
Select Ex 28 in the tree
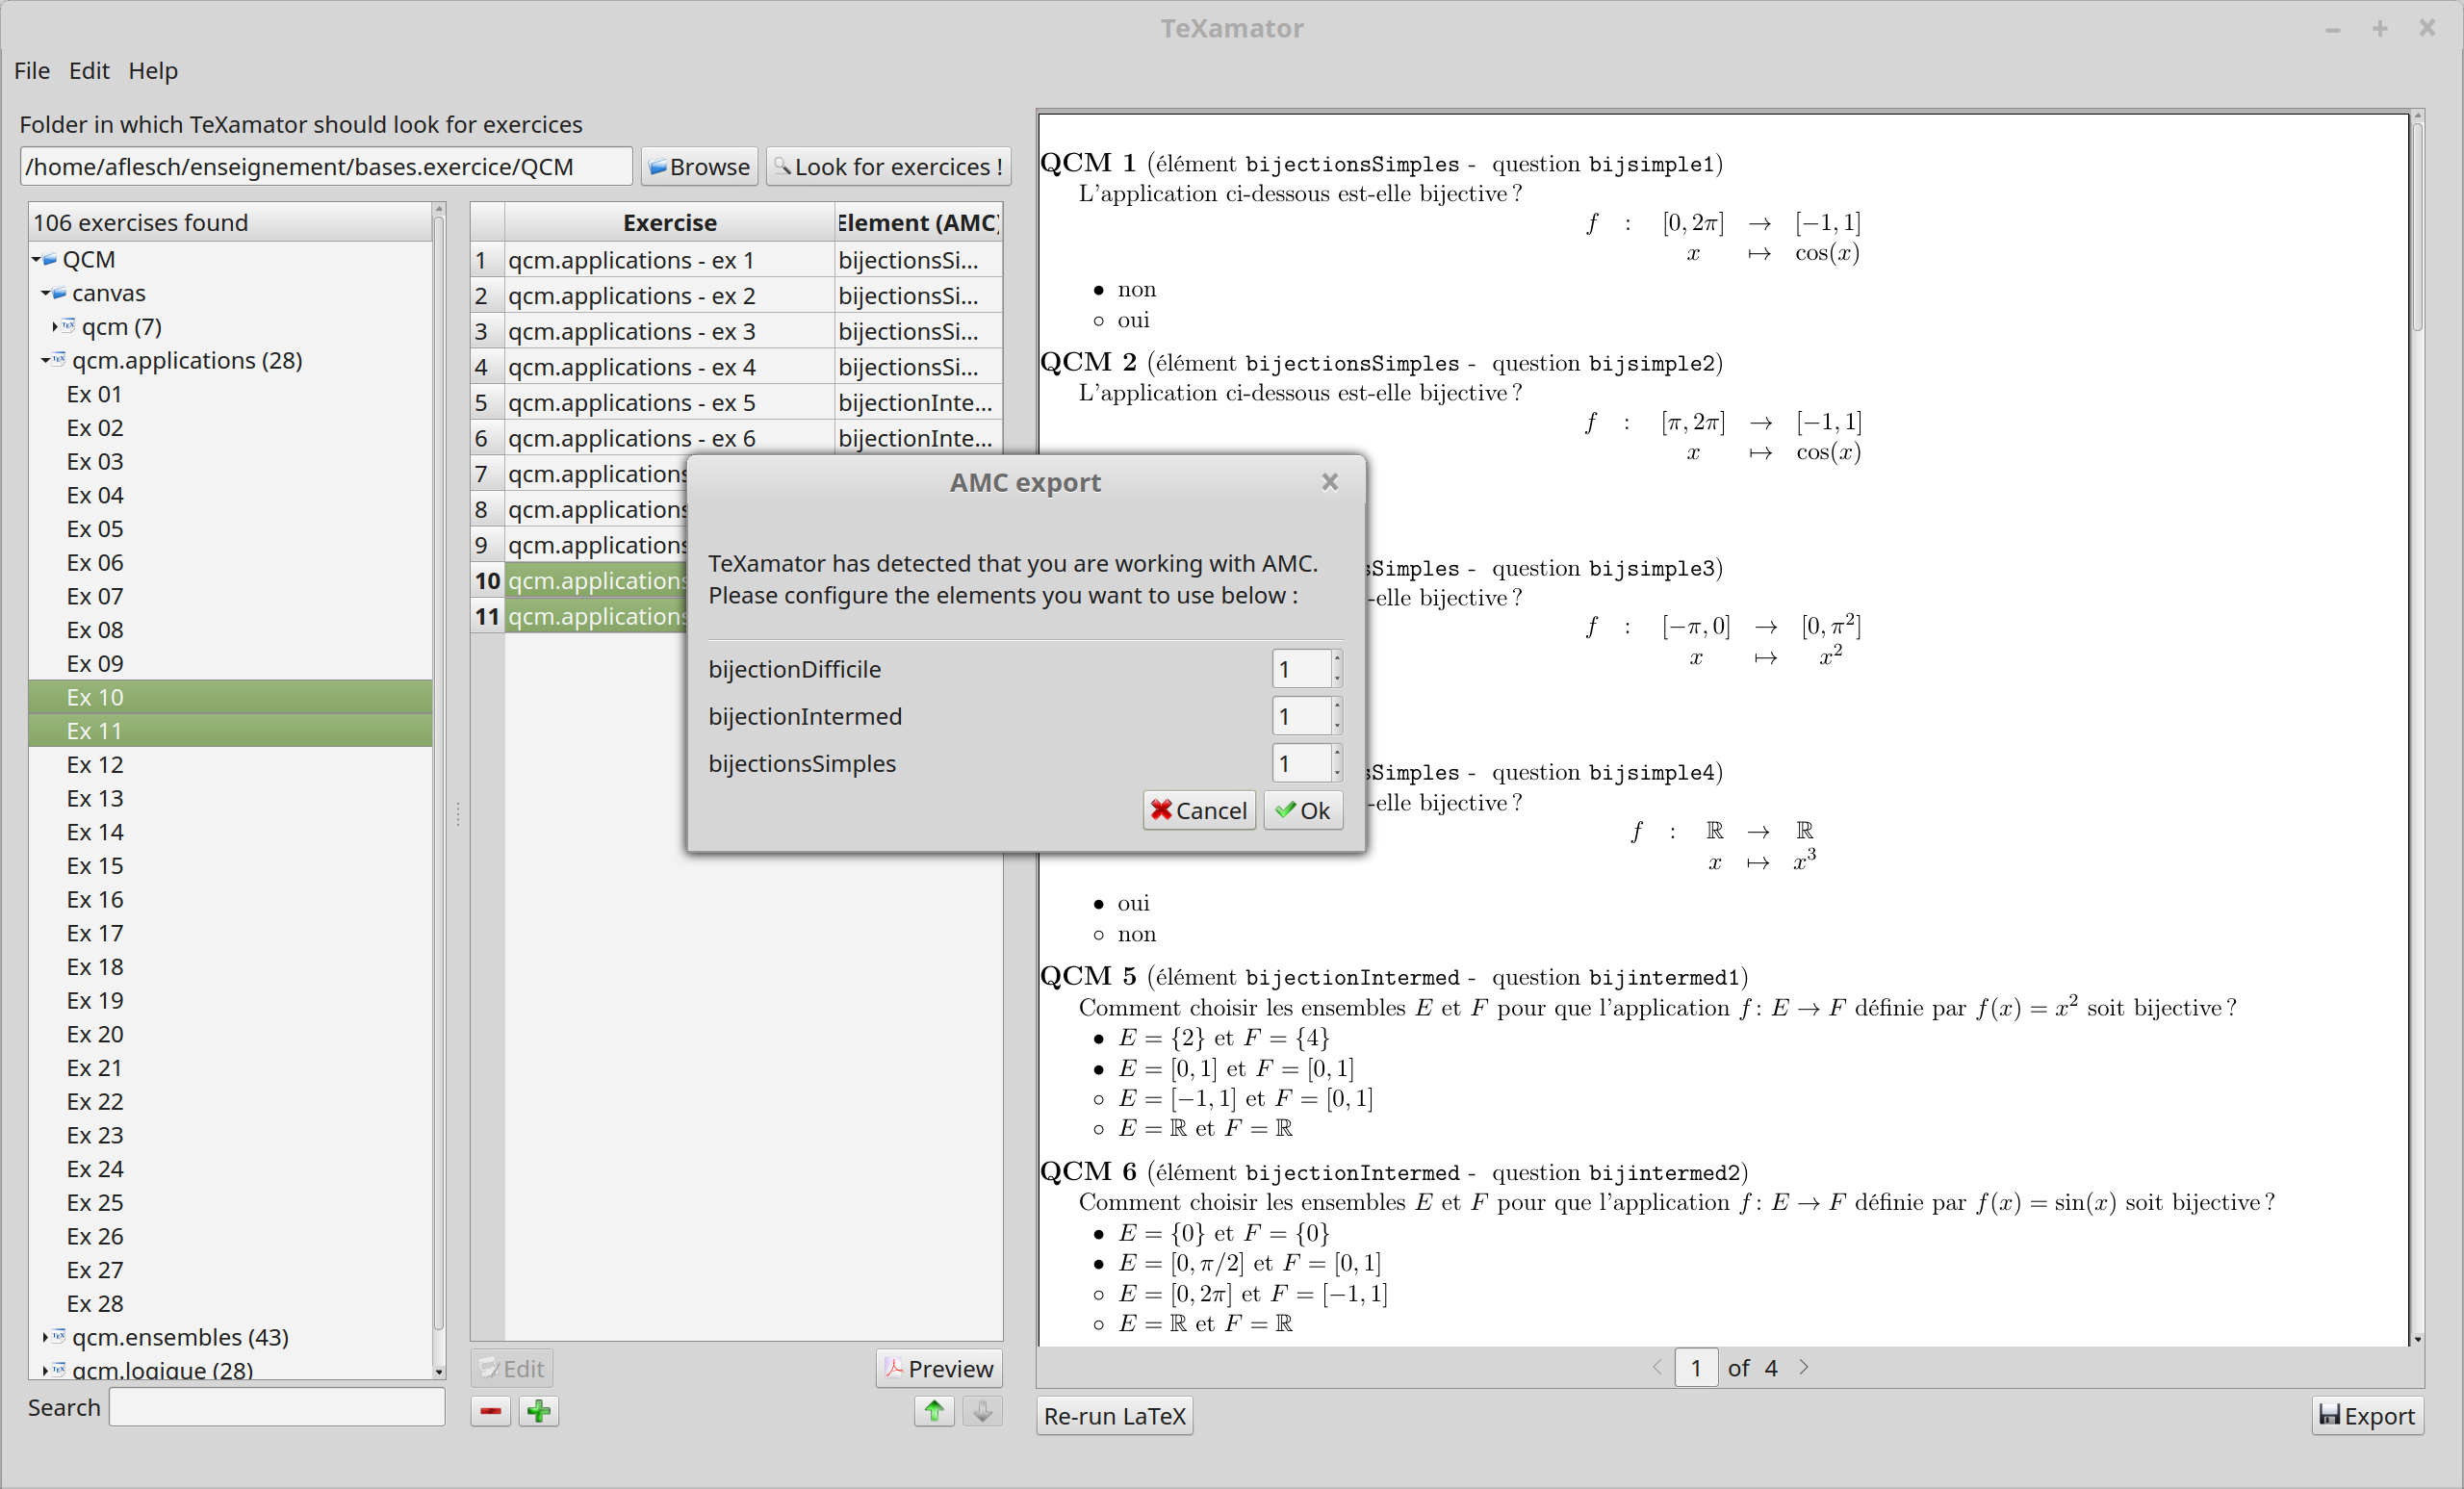pos(94,1304)
